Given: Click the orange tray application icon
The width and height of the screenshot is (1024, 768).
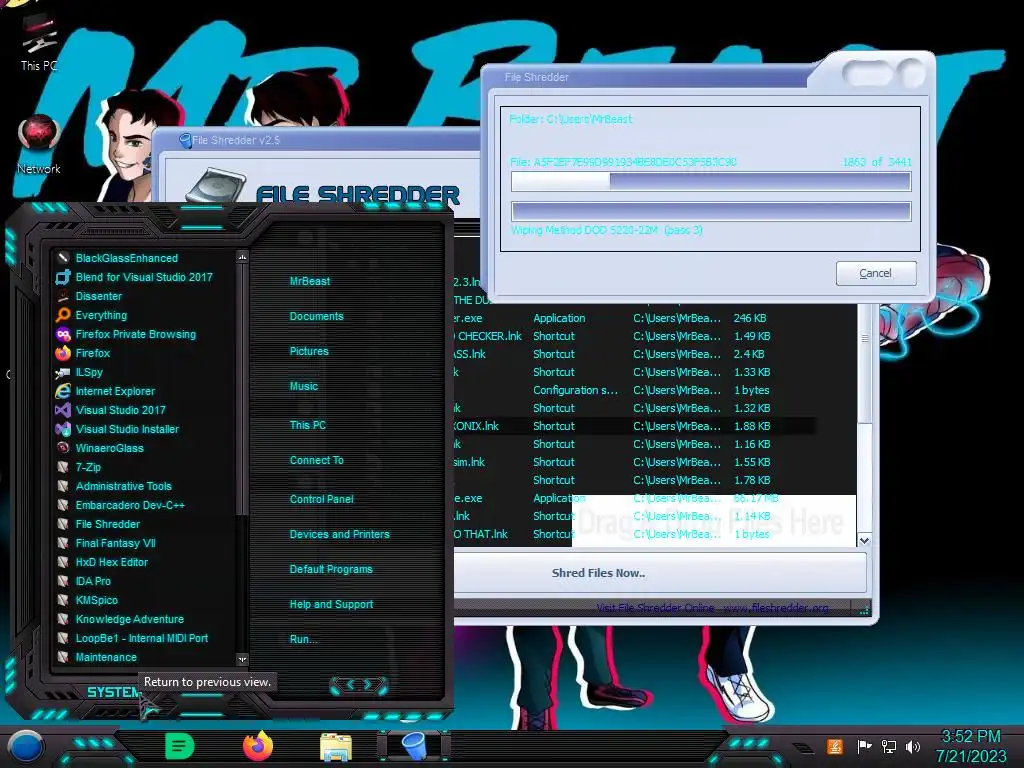Looking at the screenshot, I should tap(835, 746).
